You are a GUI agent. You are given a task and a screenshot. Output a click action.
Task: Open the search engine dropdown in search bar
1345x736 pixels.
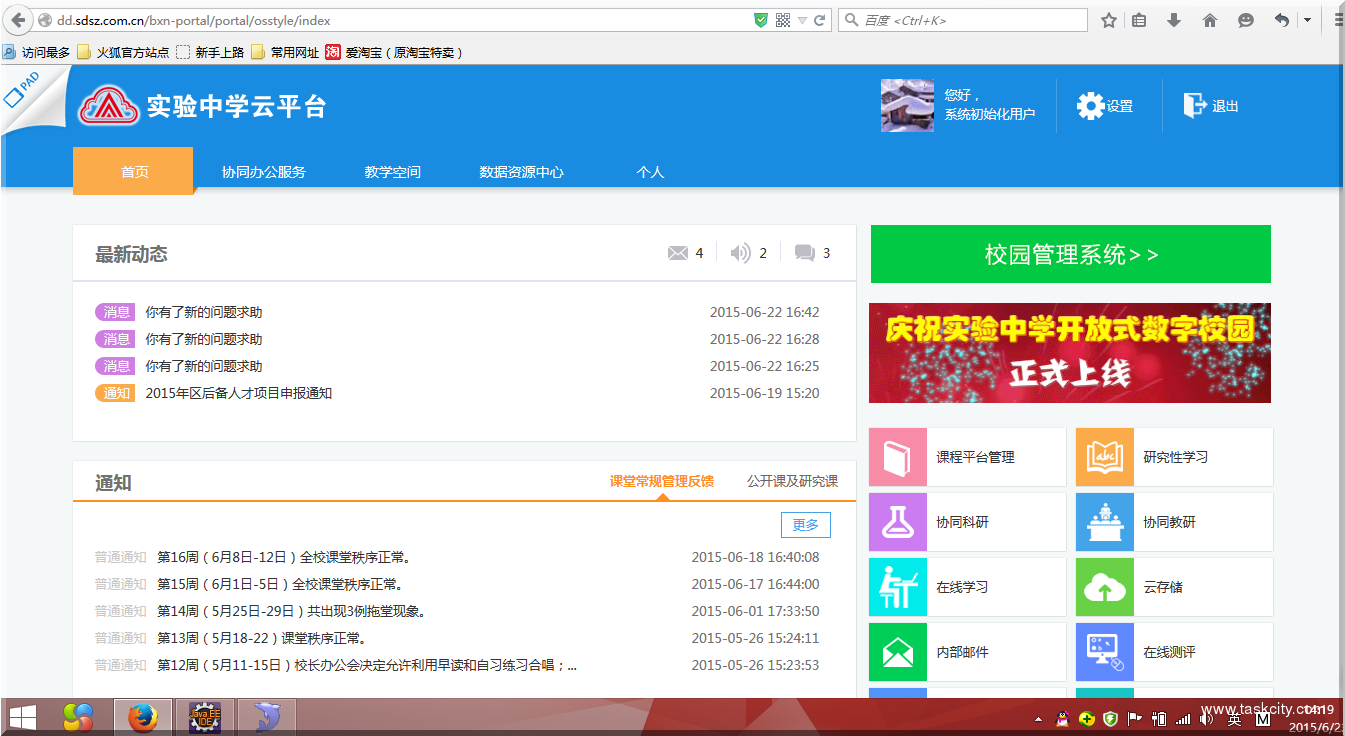tap(851, 19)
